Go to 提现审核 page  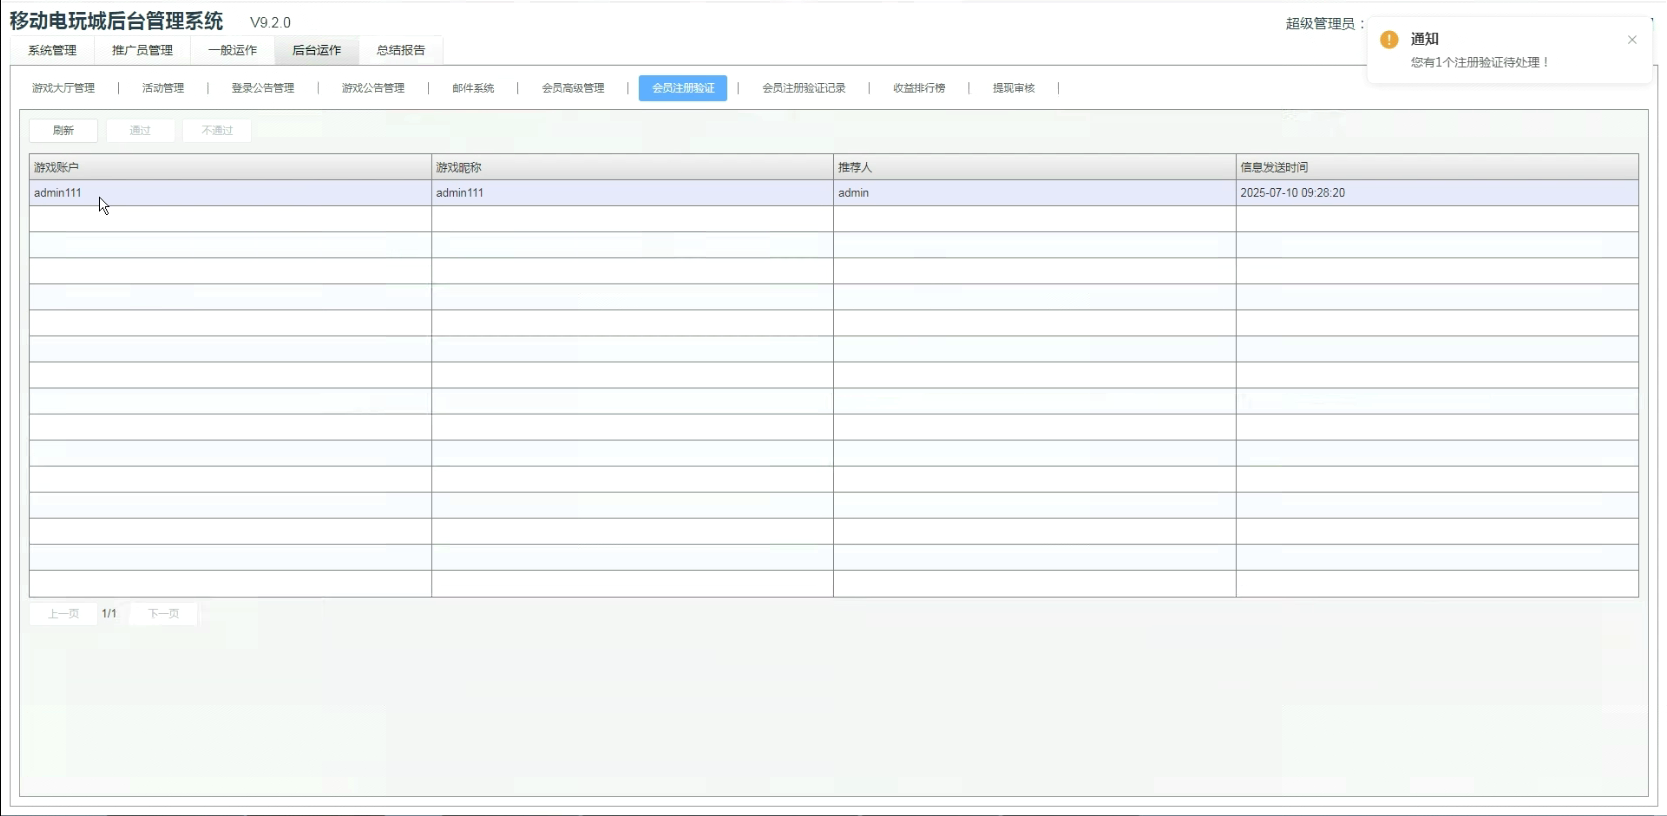click(x=1014, y=88)
